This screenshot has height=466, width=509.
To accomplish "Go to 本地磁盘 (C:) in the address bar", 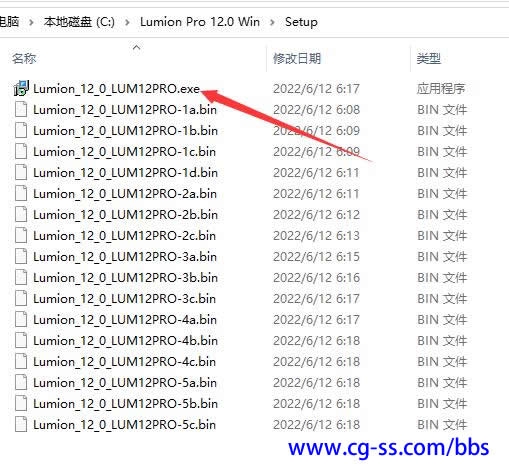I will 79,22.
